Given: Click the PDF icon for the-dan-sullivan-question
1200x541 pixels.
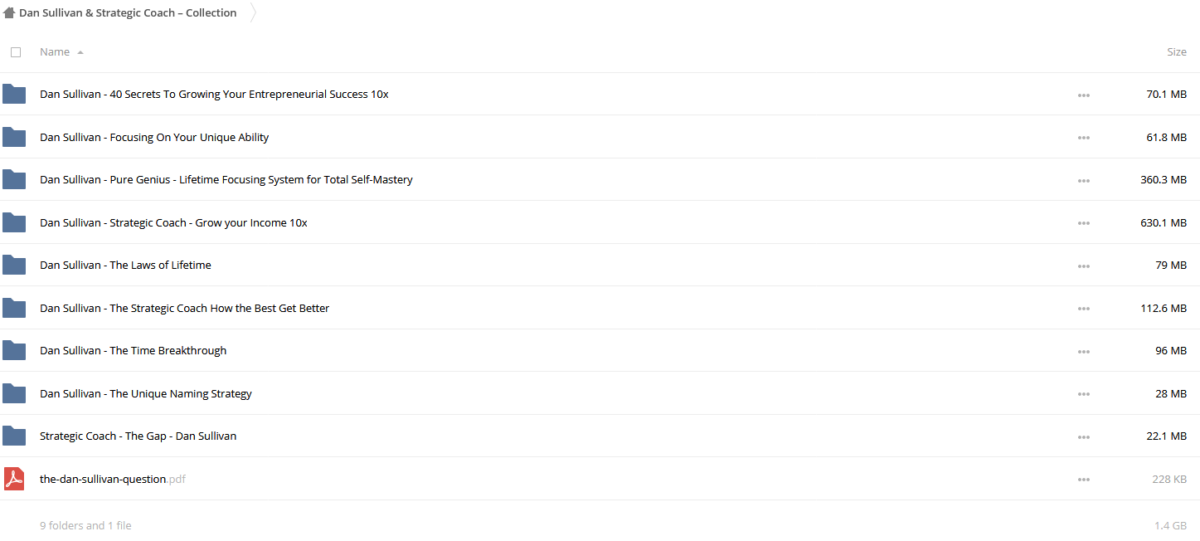Looking at the screenshot, I should (14, 479).
